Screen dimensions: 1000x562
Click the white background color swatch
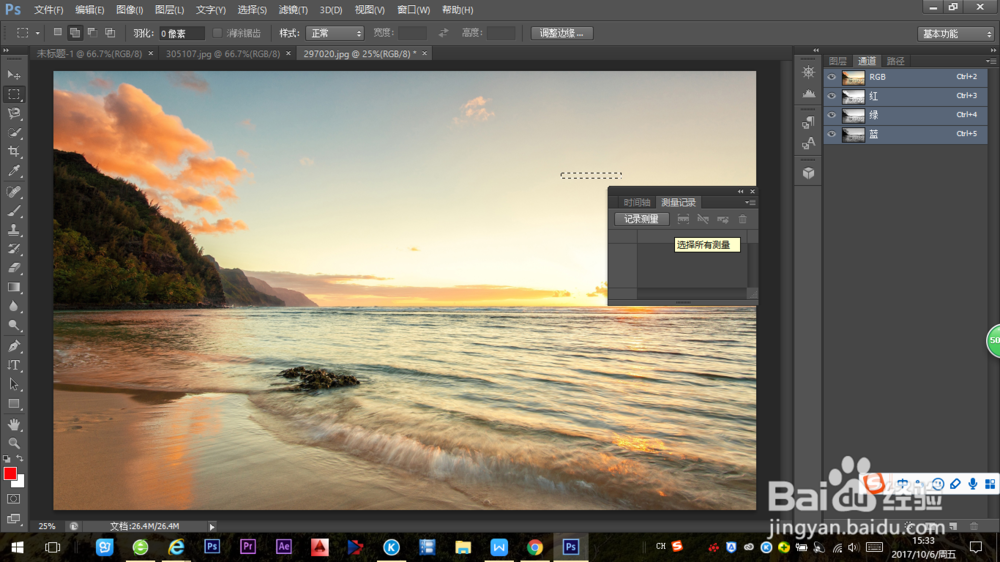click(x=20, y=482)
